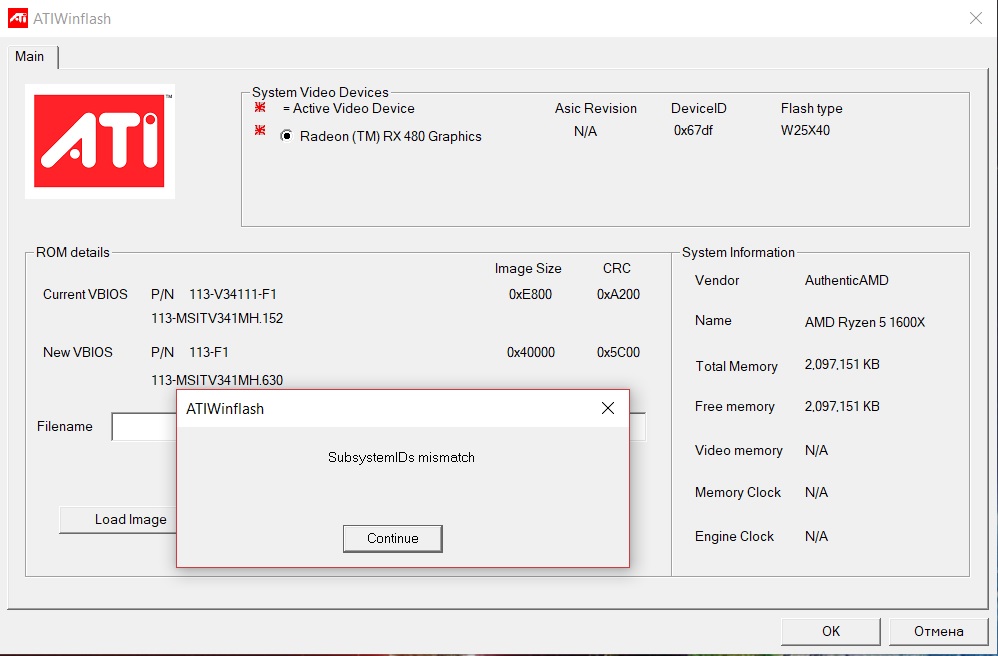Screen dimensions: 998x656
Task: Click the 0x40000 image size value
Action: pos(531,352)
